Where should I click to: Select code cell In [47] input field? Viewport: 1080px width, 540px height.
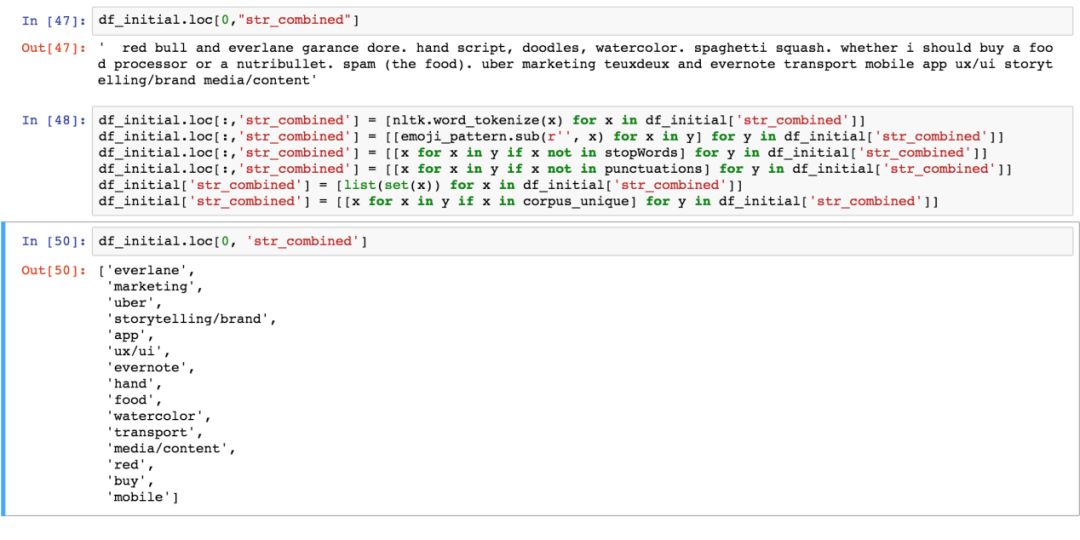582,21
